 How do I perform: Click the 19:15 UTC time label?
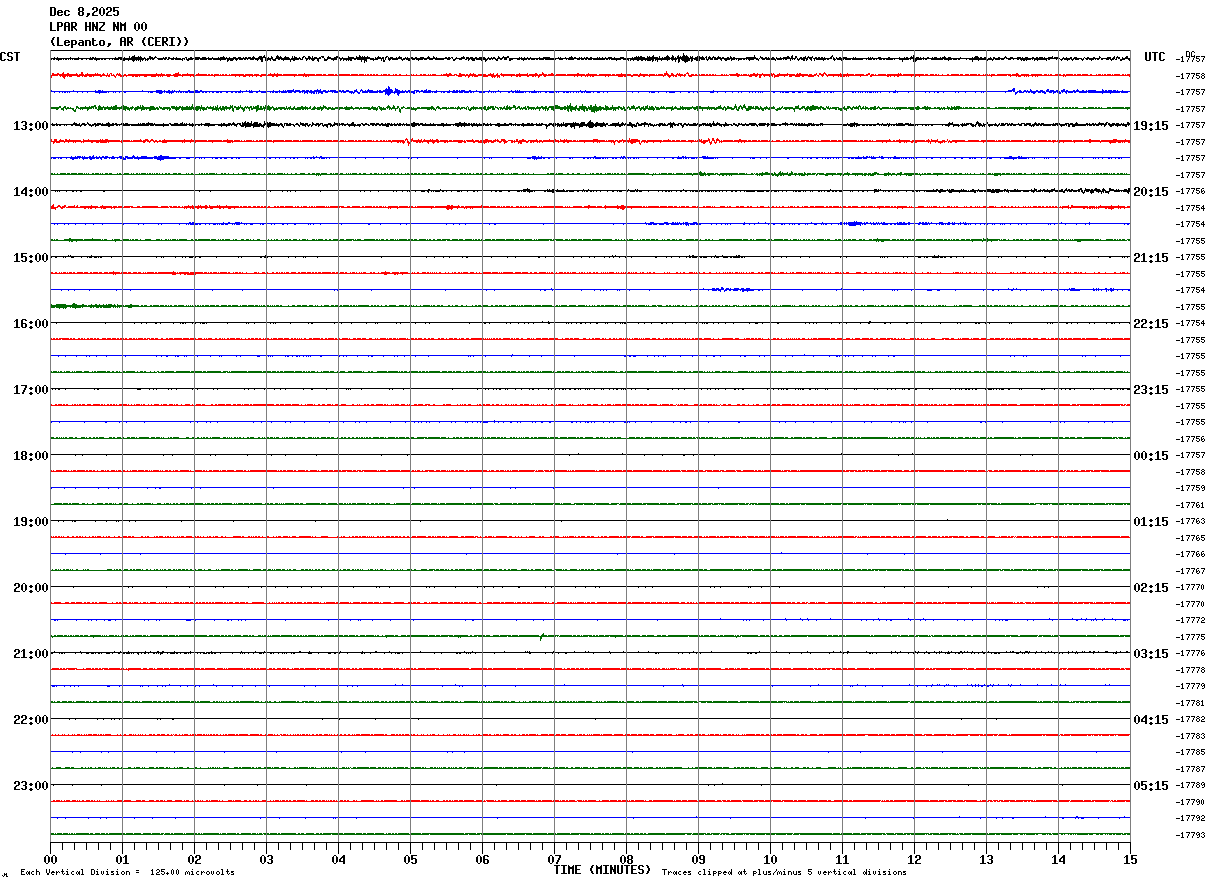coord(1151,126)
